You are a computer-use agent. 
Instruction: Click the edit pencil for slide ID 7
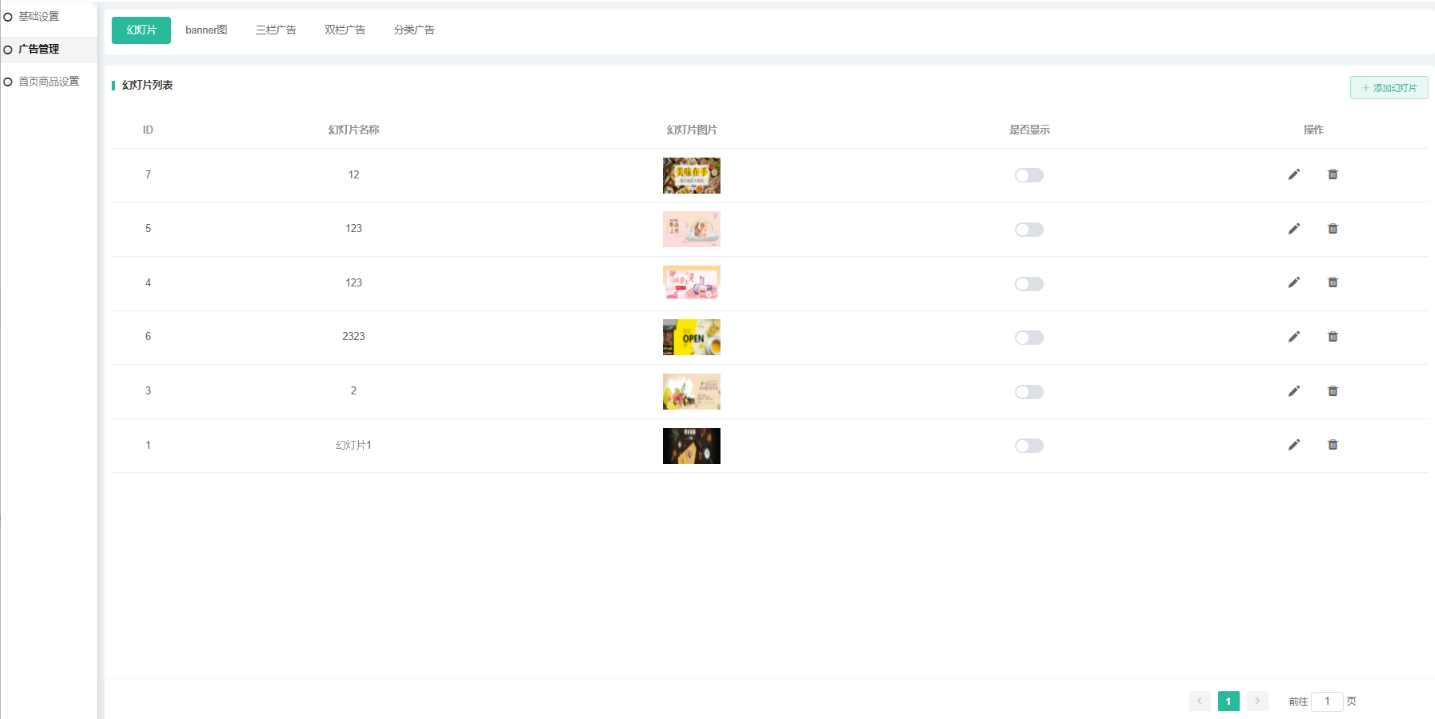[x=1294, y=175]
